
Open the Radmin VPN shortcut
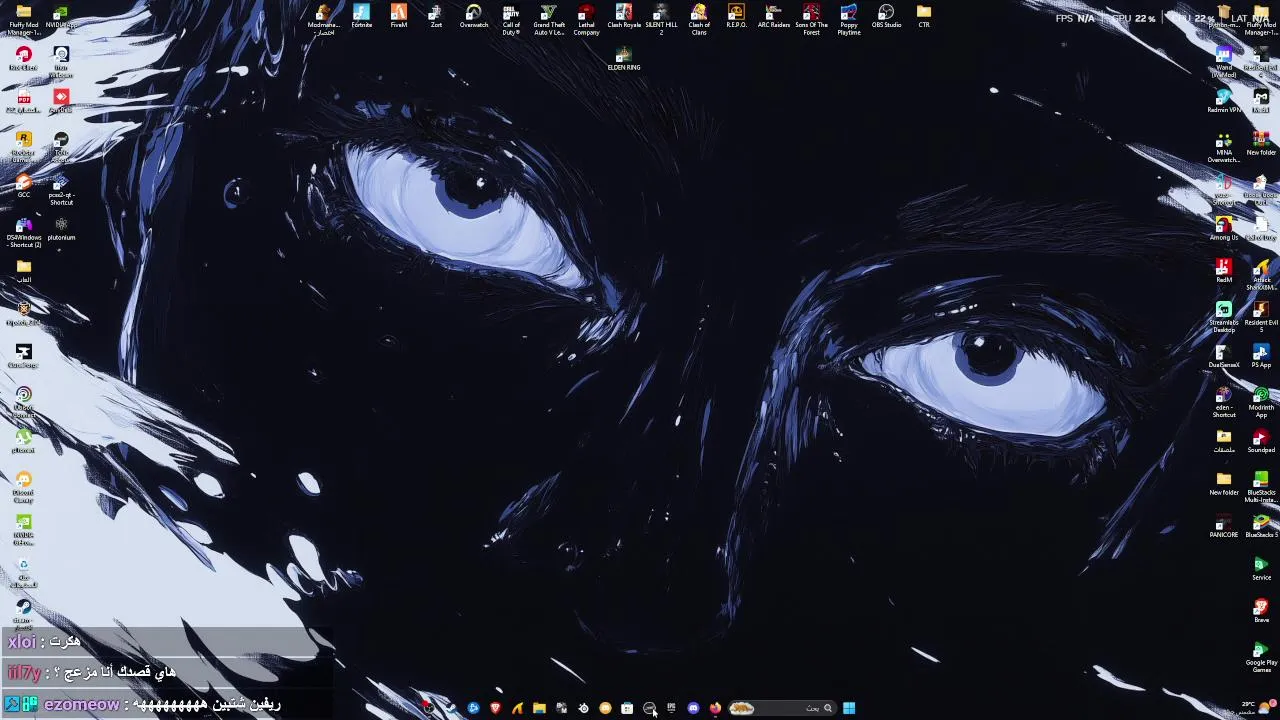[x=1224, y=100]
